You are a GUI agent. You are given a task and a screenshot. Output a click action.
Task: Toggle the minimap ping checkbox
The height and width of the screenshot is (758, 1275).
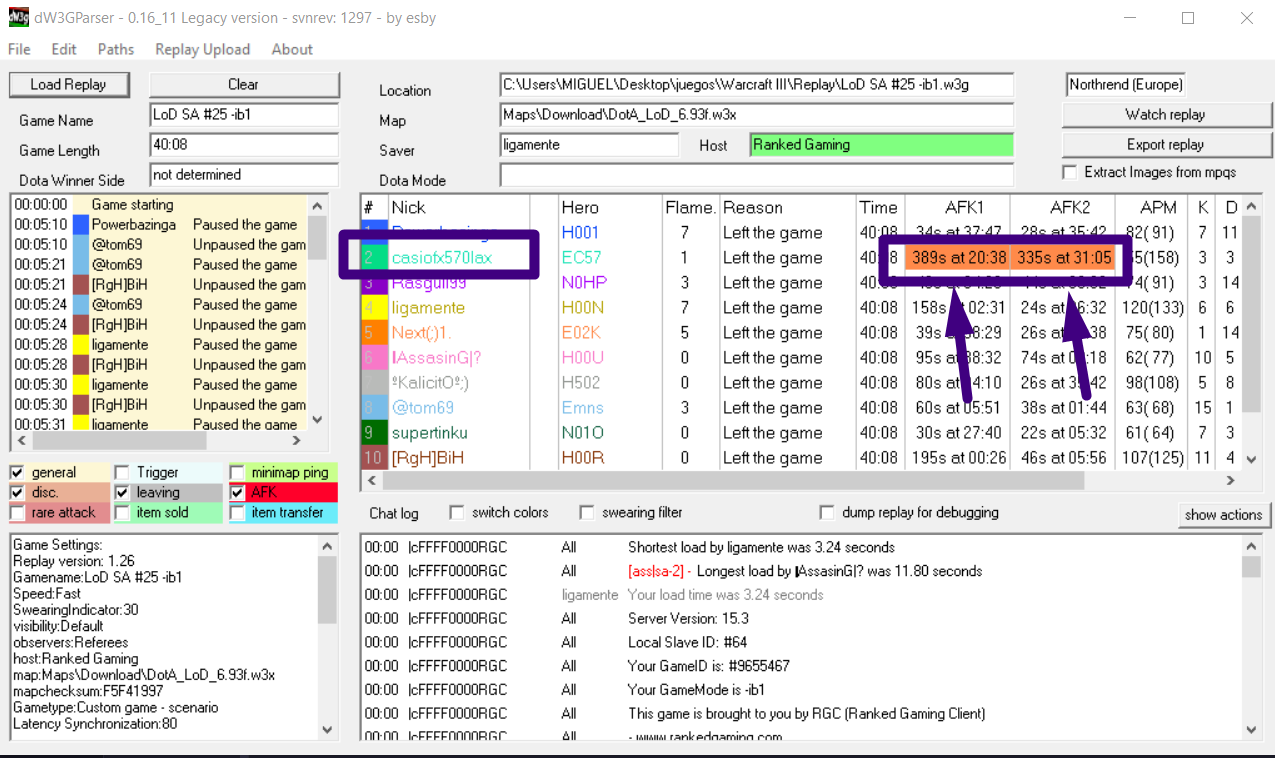point(237,473)
